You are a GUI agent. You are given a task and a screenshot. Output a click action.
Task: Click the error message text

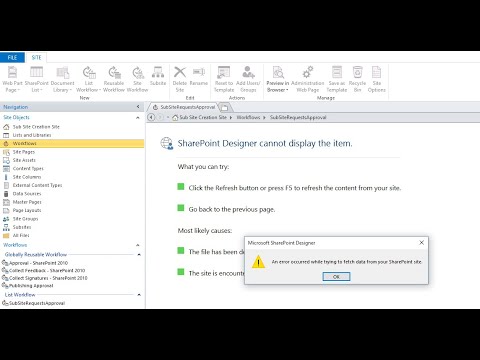(347, 262)
